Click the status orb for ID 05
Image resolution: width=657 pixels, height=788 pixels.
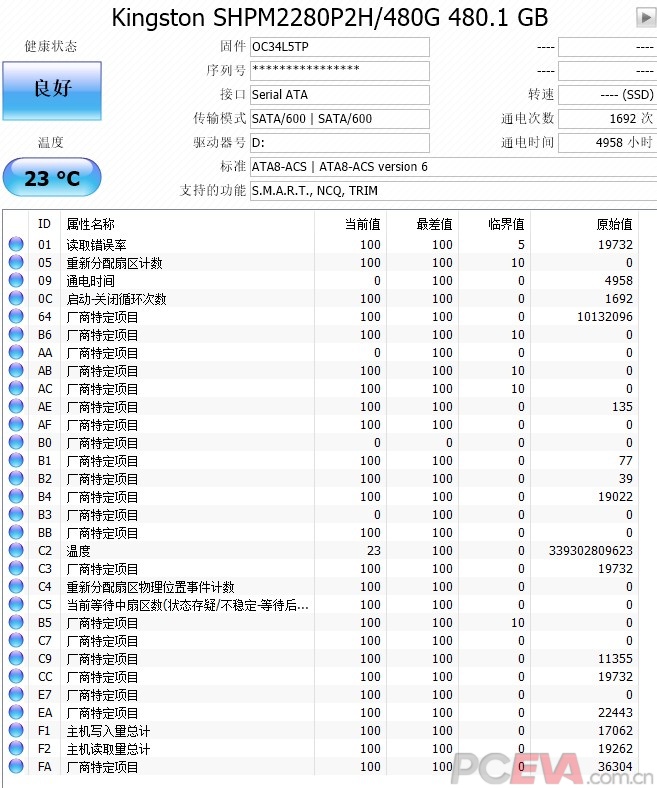coord(16,262)
